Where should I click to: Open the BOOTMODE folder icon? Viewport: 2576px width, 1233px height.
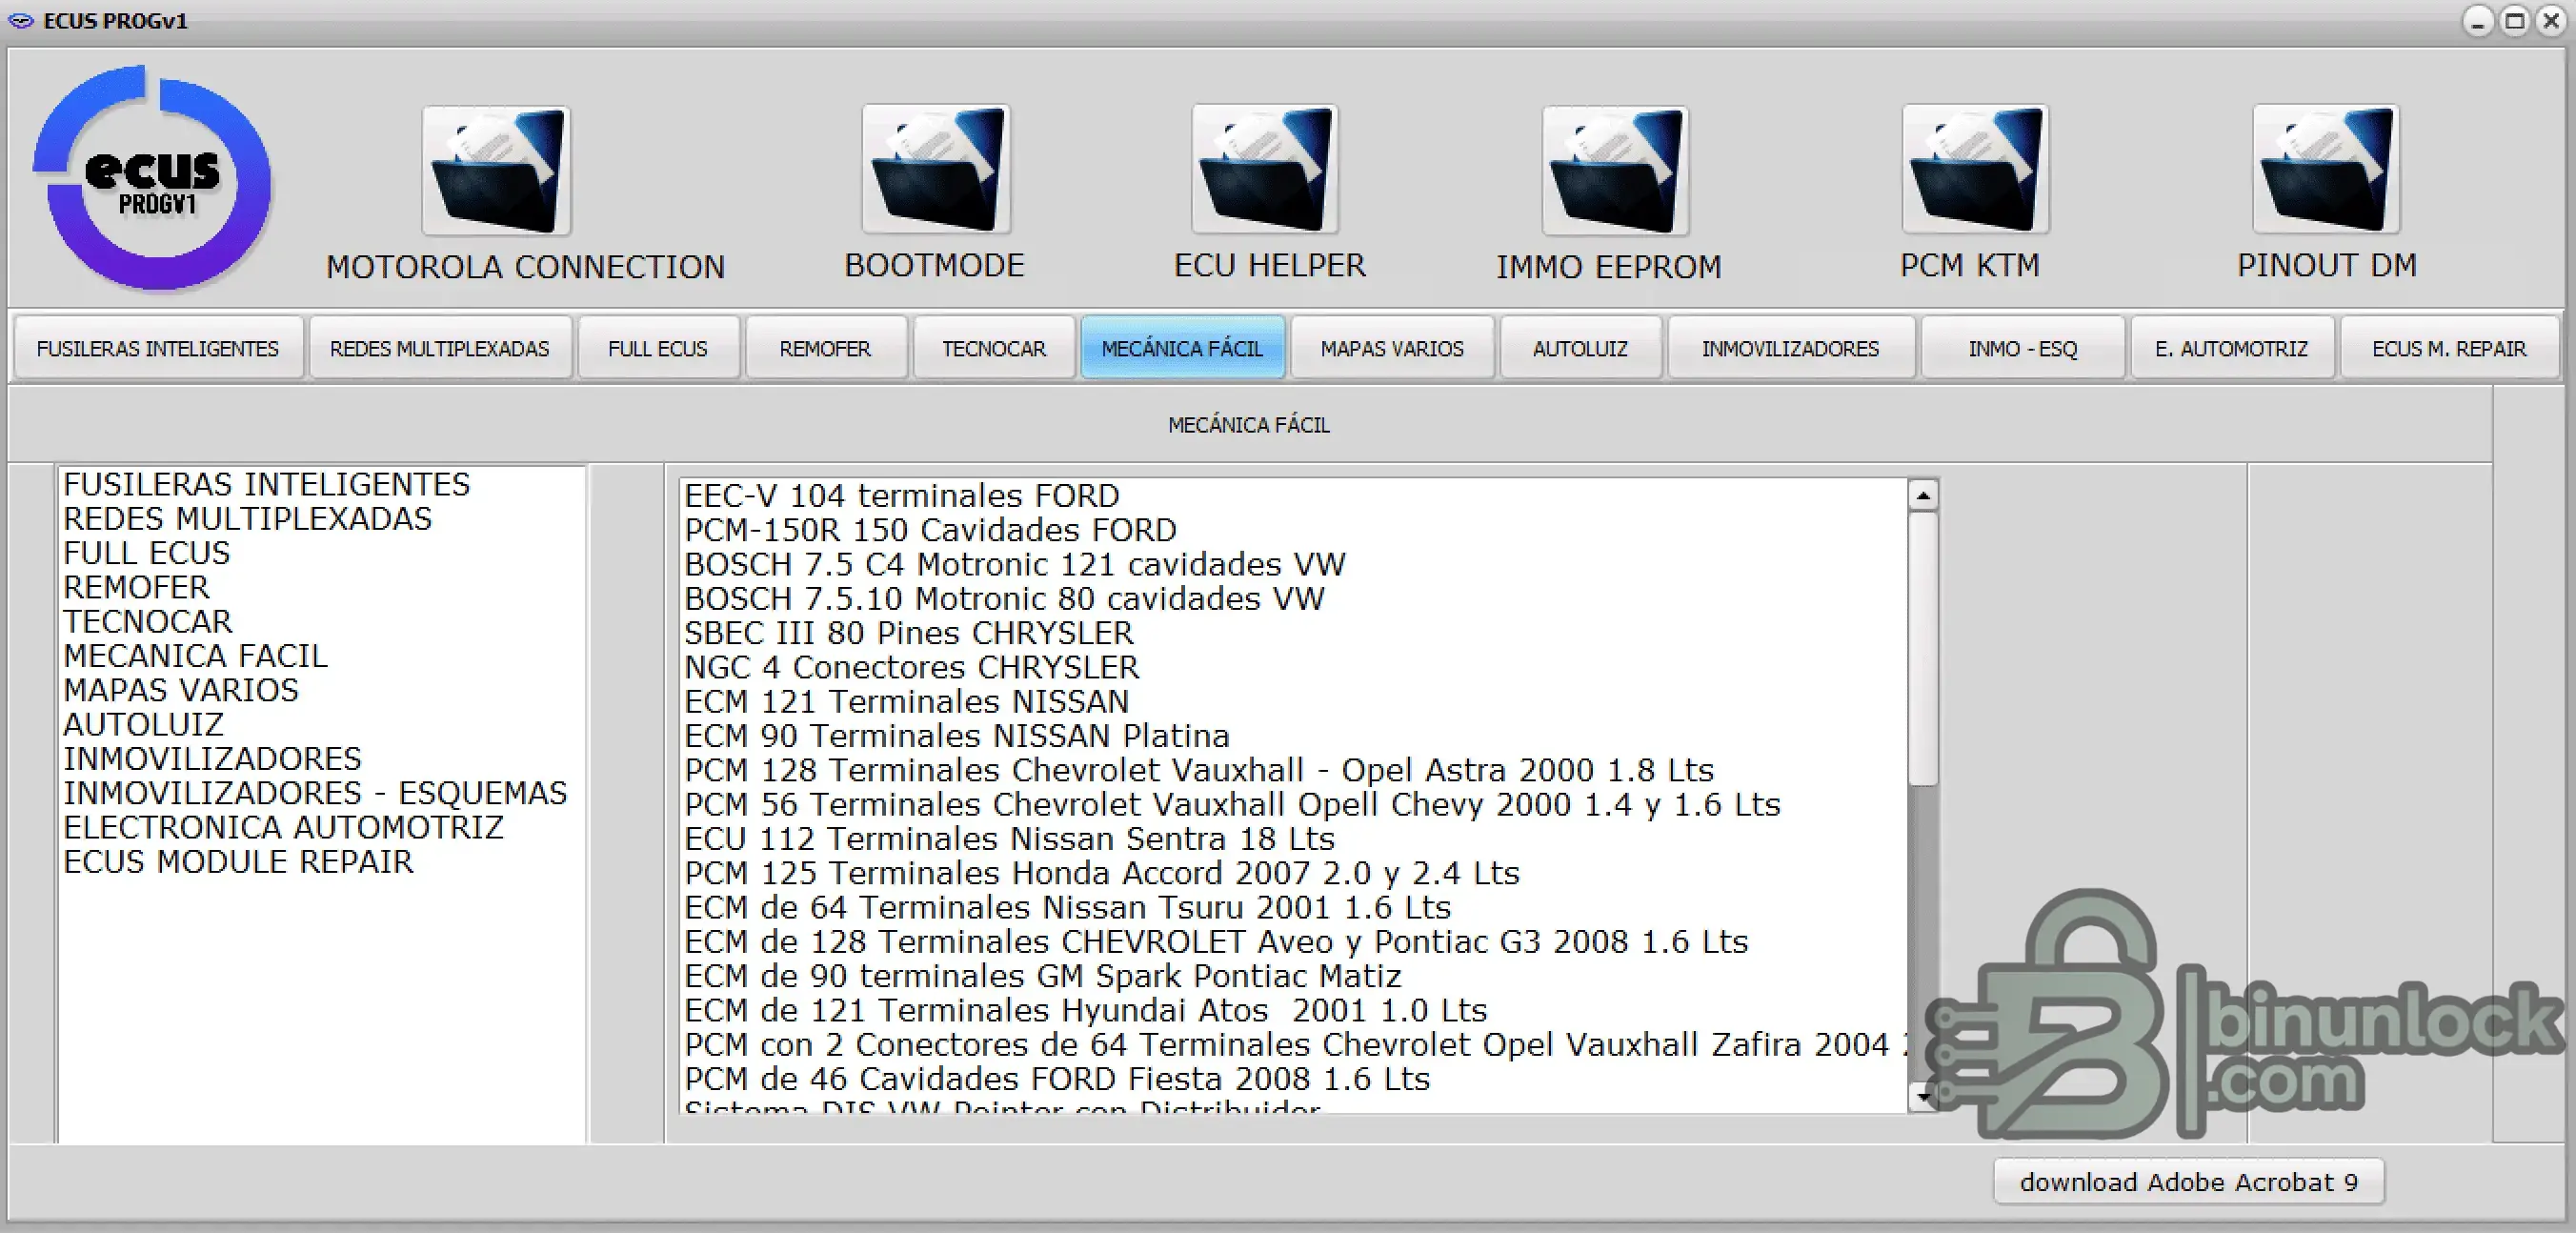pos(936,169)
